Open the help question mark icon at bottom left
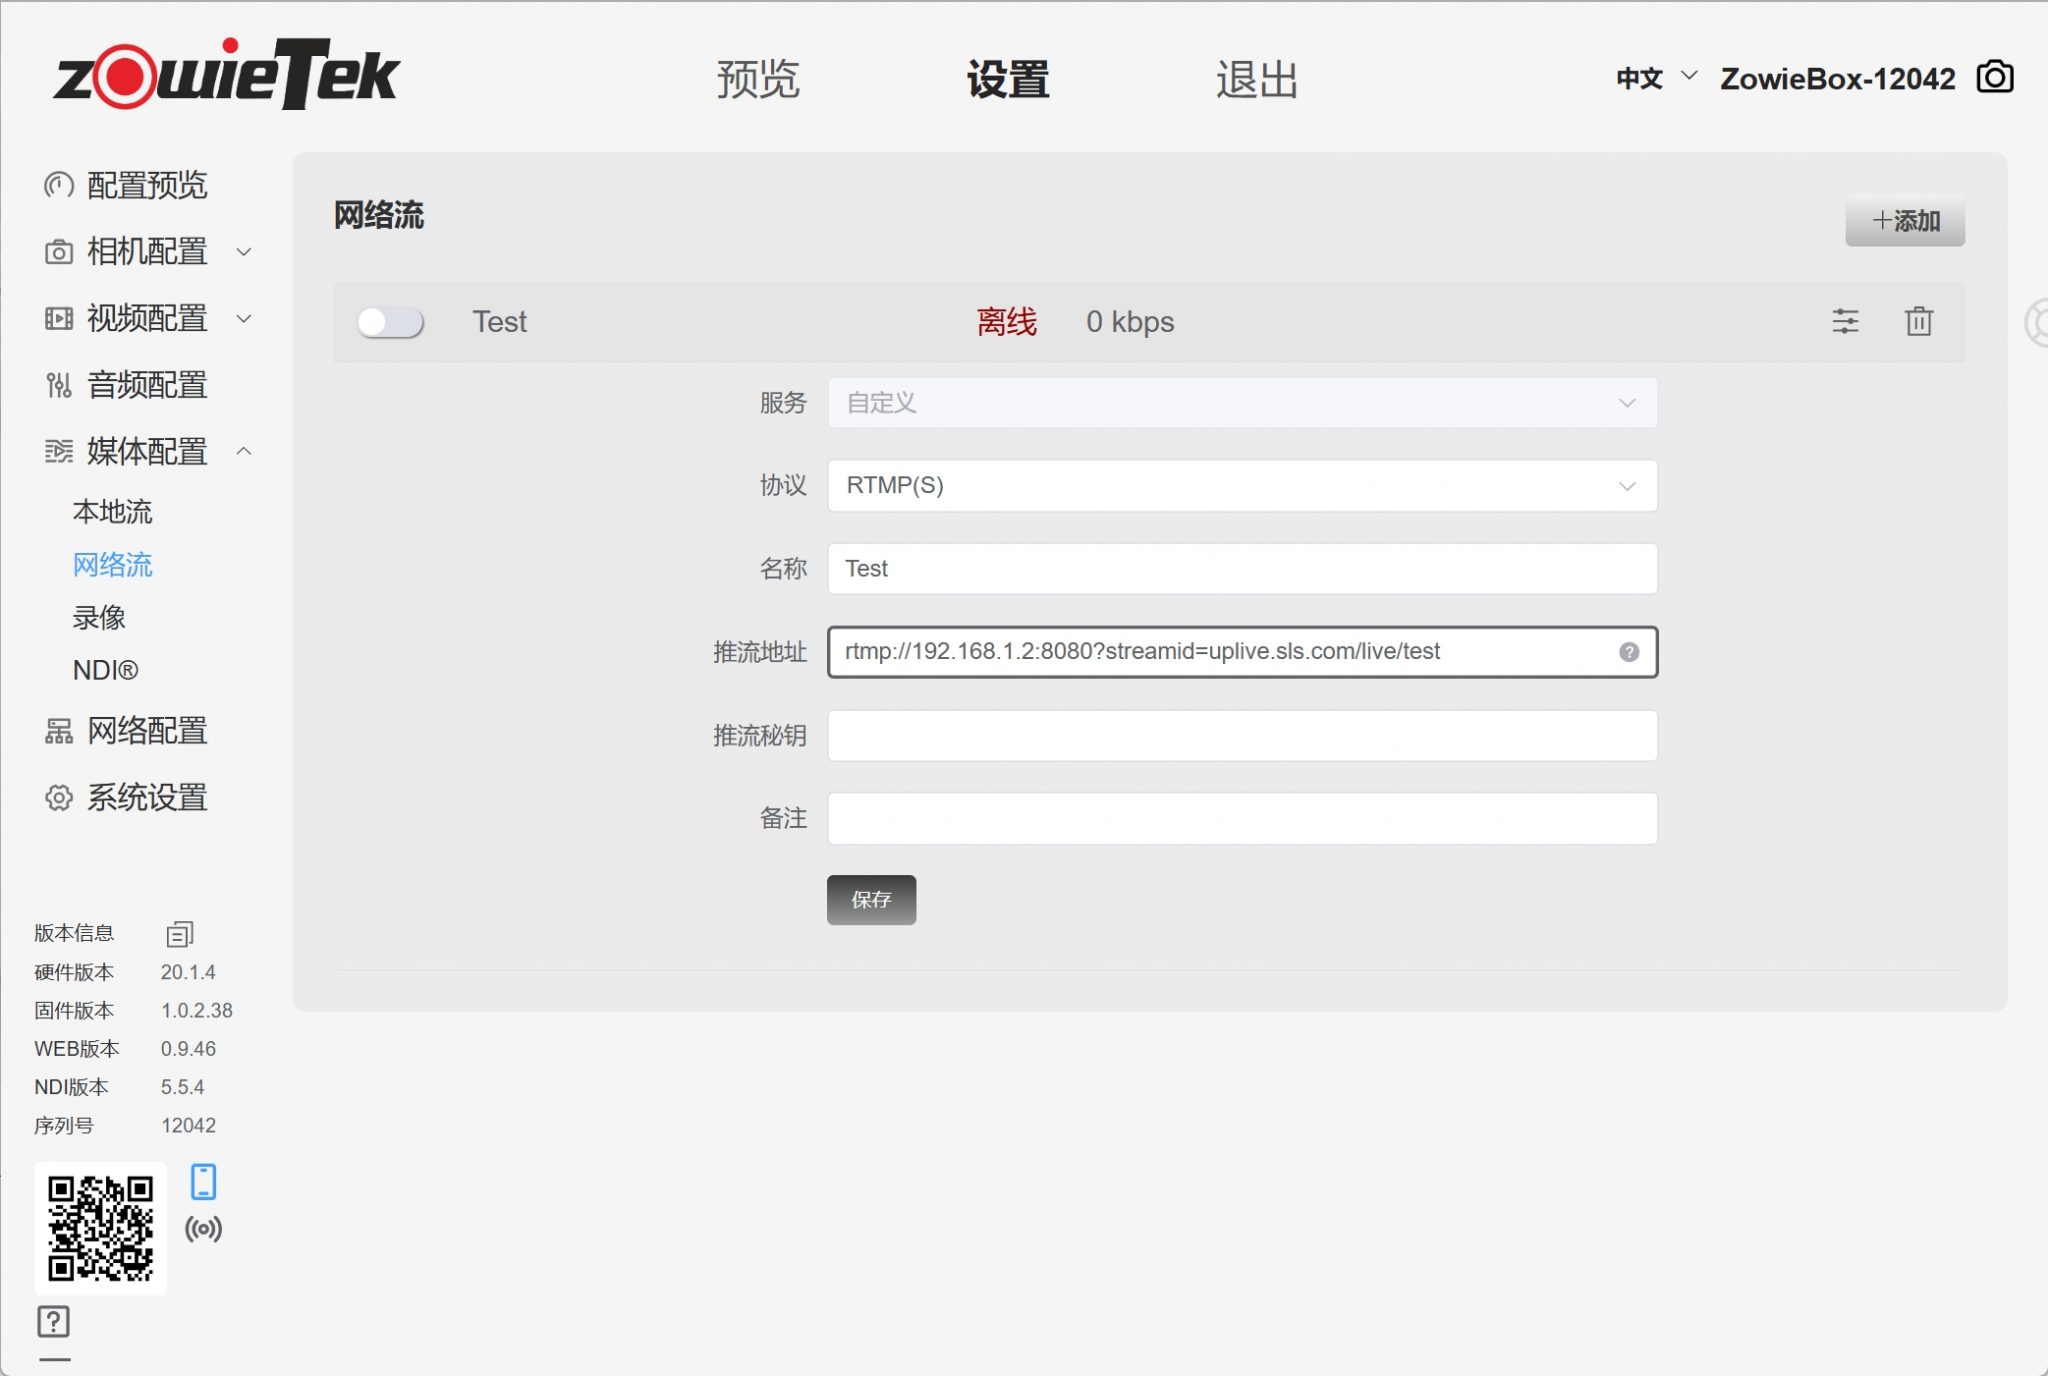Viewport: 2048px width, 1376px height. coord(53,1321)
